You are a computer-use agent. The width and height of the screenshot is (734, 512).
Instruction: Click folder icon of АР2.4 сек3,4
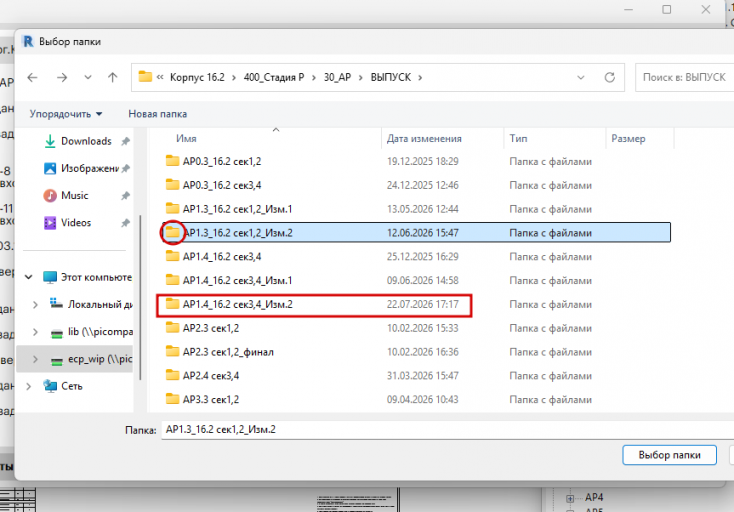tap(172, 375)
